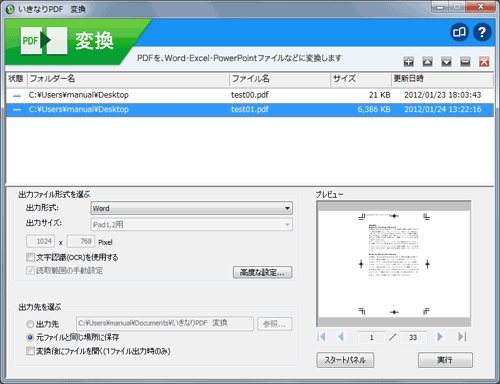This screenshot has height=384, width=500.
Task: Click the current page number field
Action: 371,338
